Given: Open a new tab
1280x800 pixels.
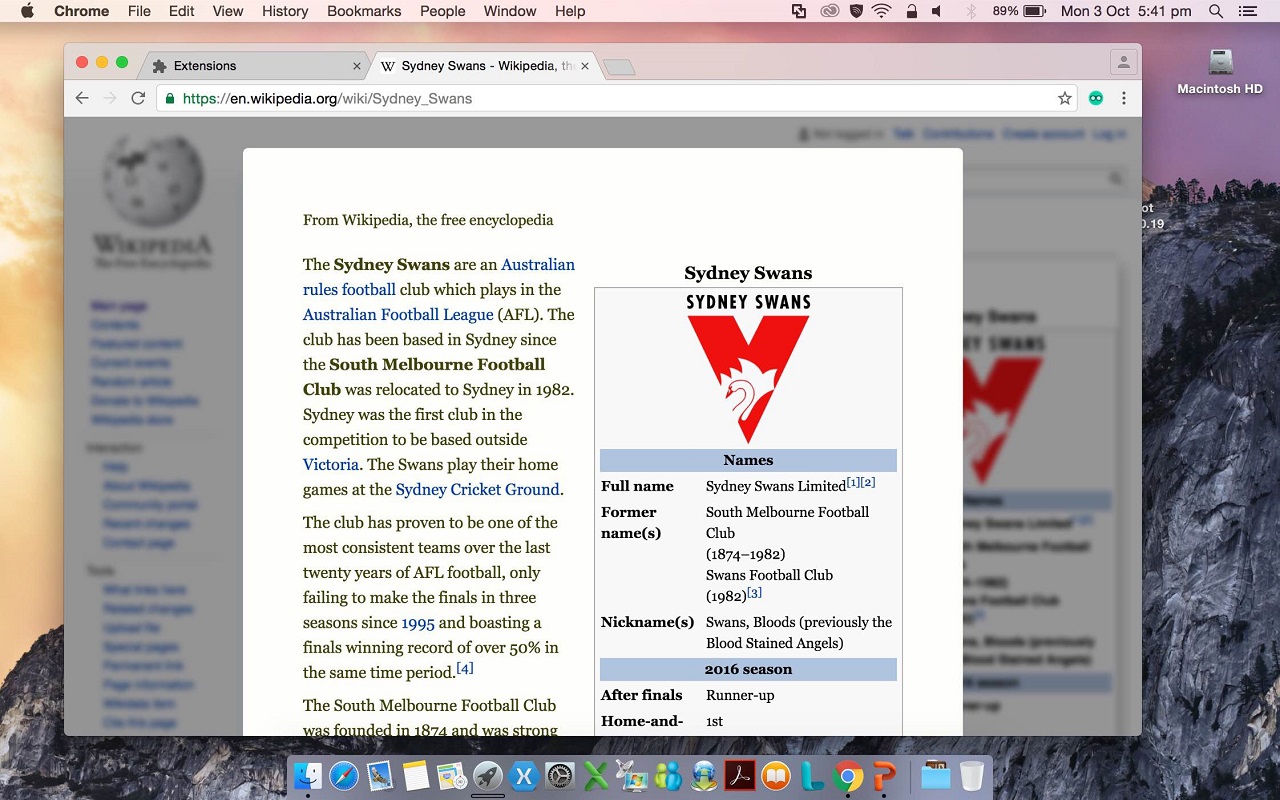Looking at the screenshot, I should [x=620, y=67].
